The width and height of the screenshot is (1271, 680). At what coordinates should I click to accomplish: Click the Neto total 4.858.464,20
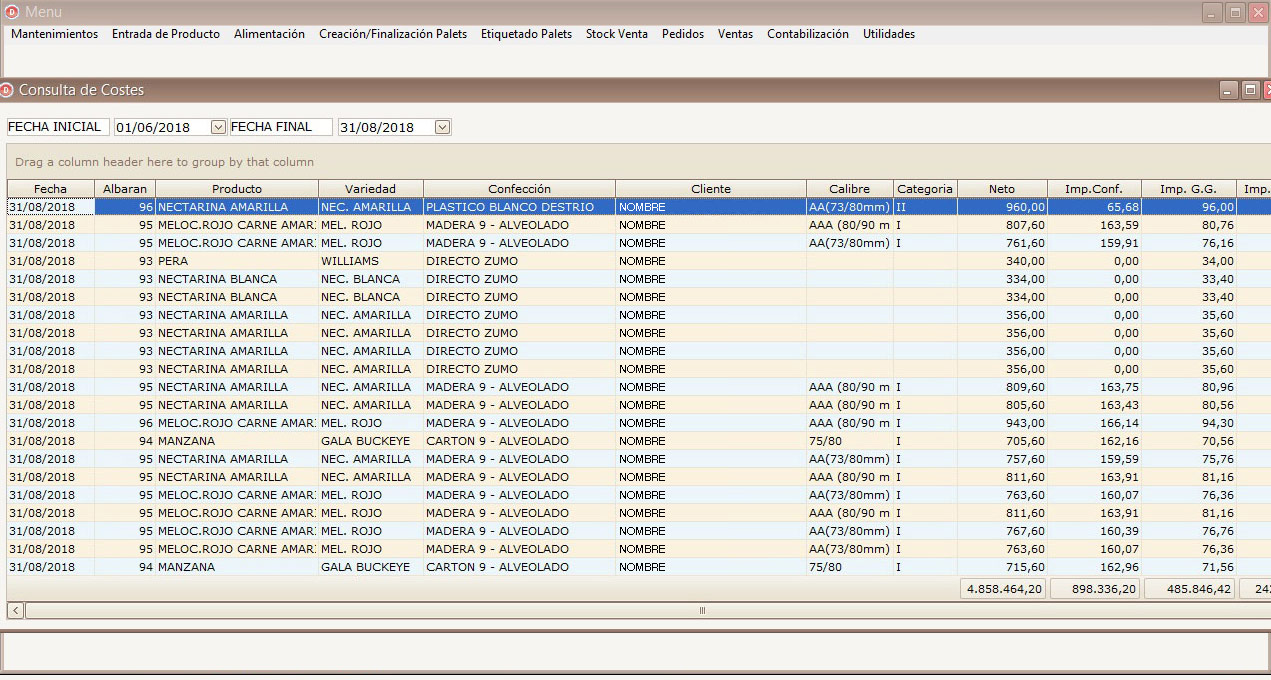click(x=1003, y=589)
